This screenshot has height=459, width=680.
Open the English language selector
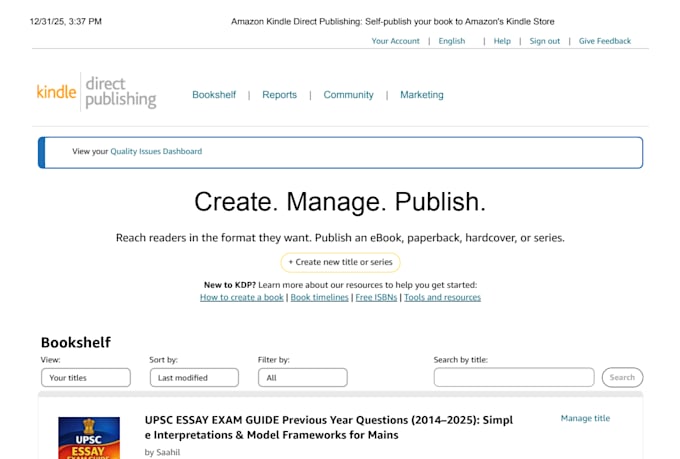pos(451,41)
